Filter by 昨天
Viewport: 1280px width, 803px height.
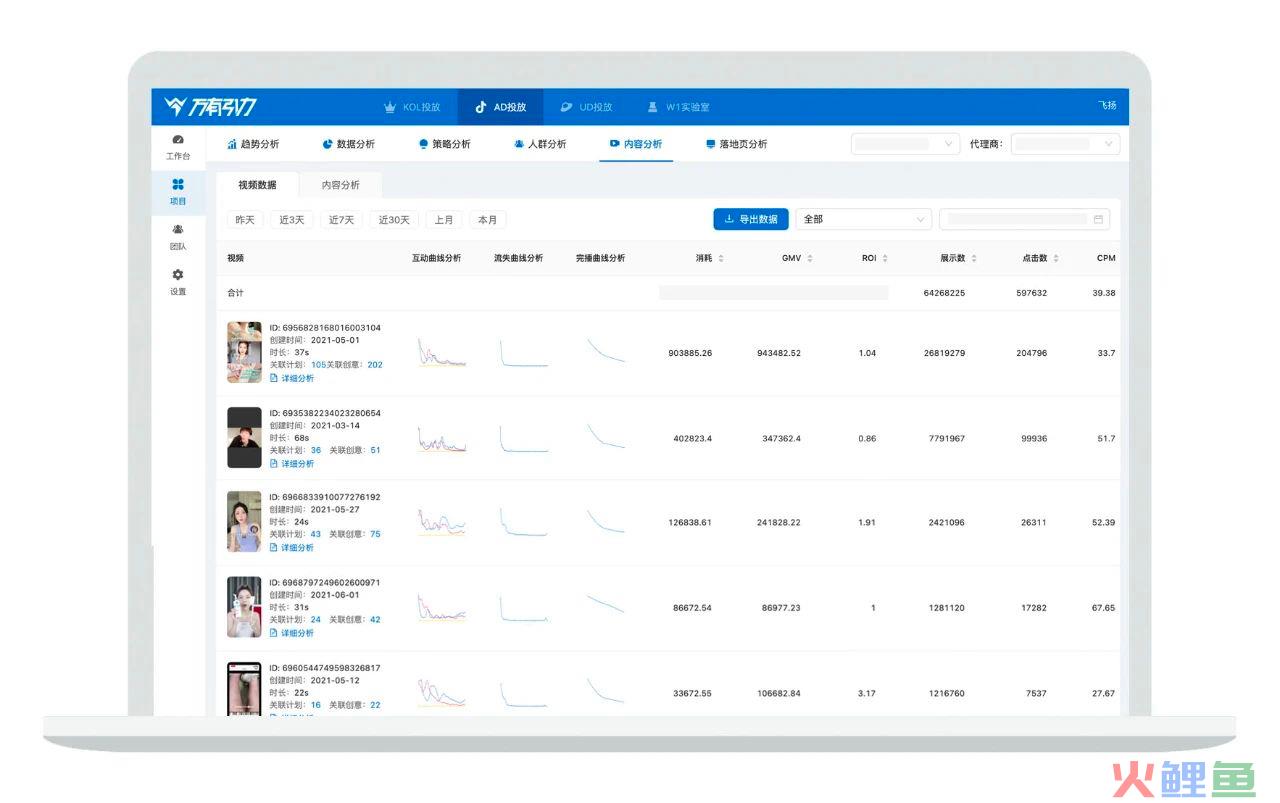coord(245,220)
